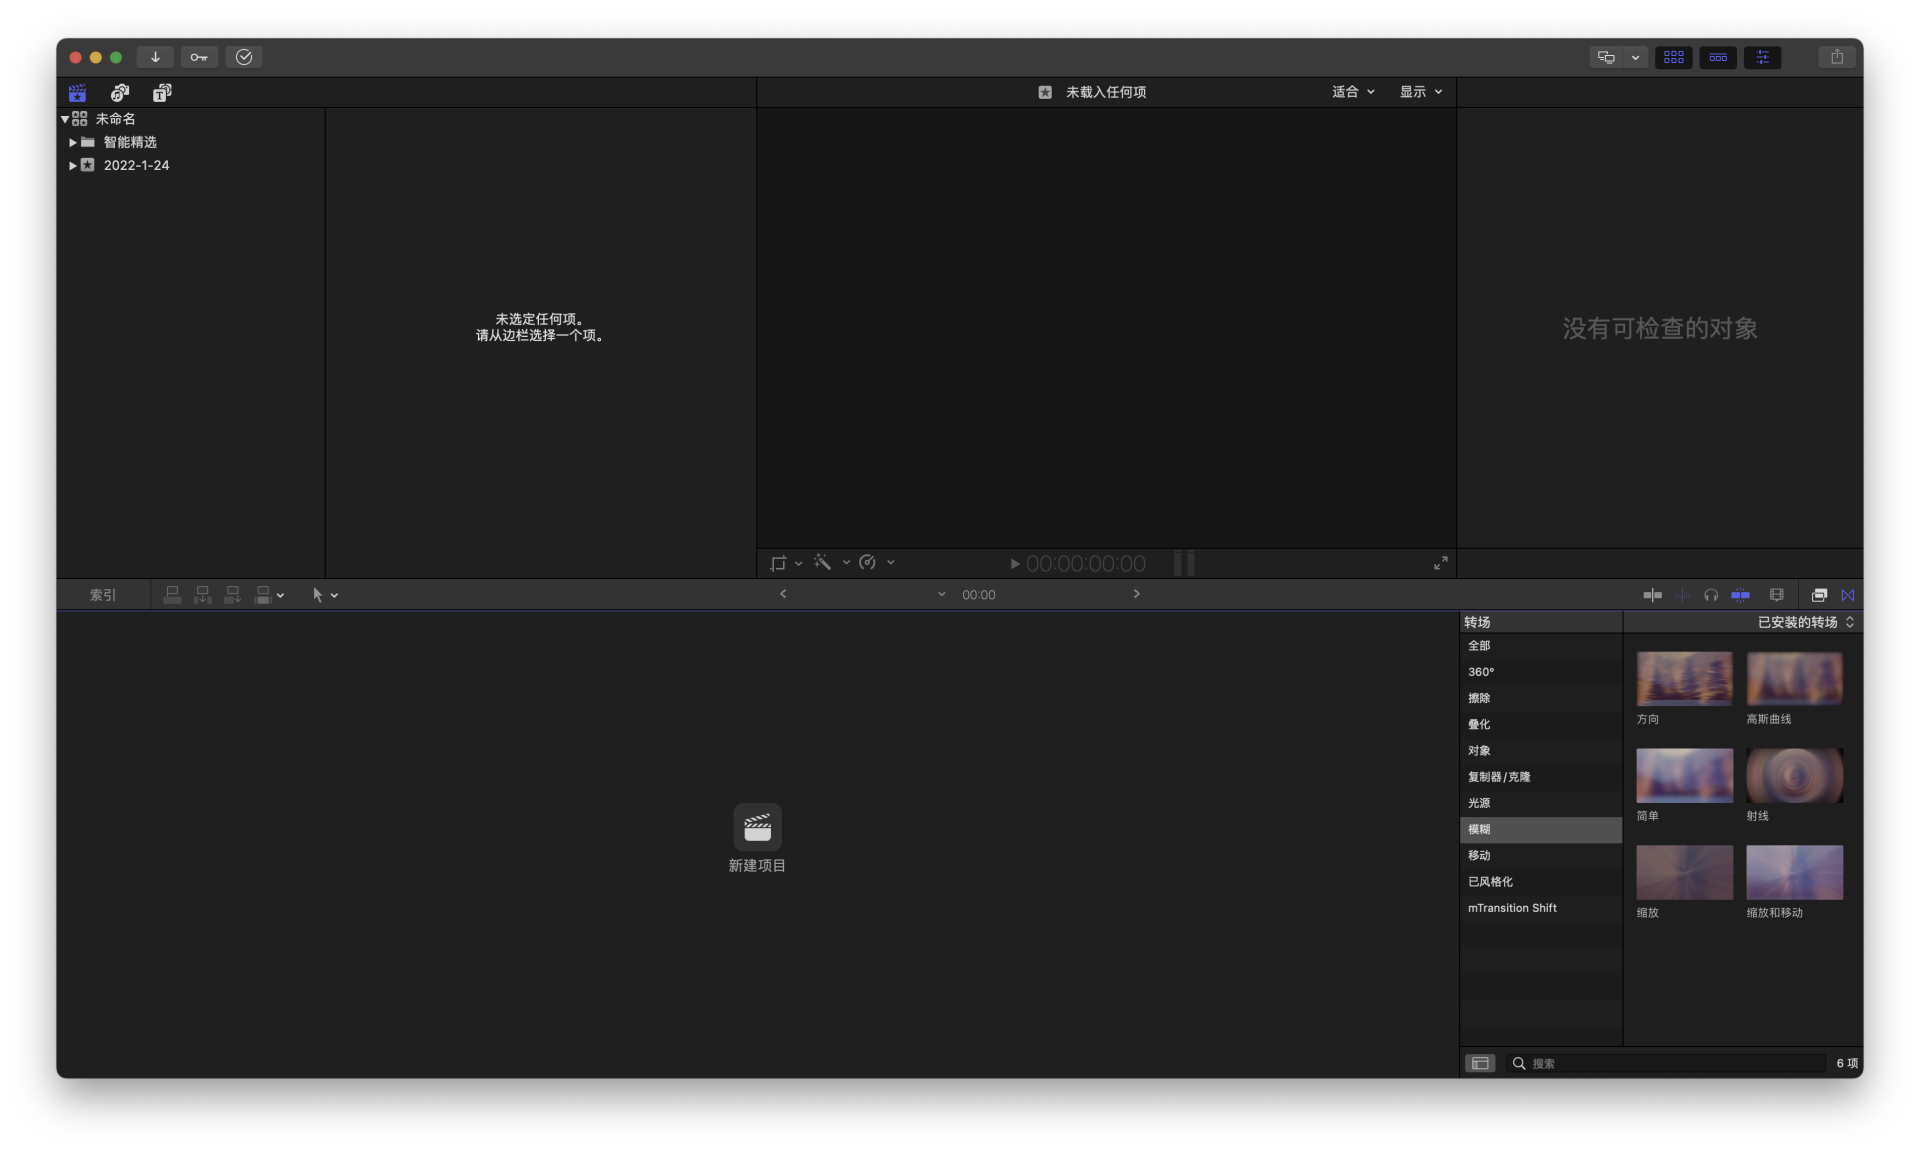Select the mTransition Shift category
This screenshot has height=1153, width=1920.
click(x=1540, y=908)
